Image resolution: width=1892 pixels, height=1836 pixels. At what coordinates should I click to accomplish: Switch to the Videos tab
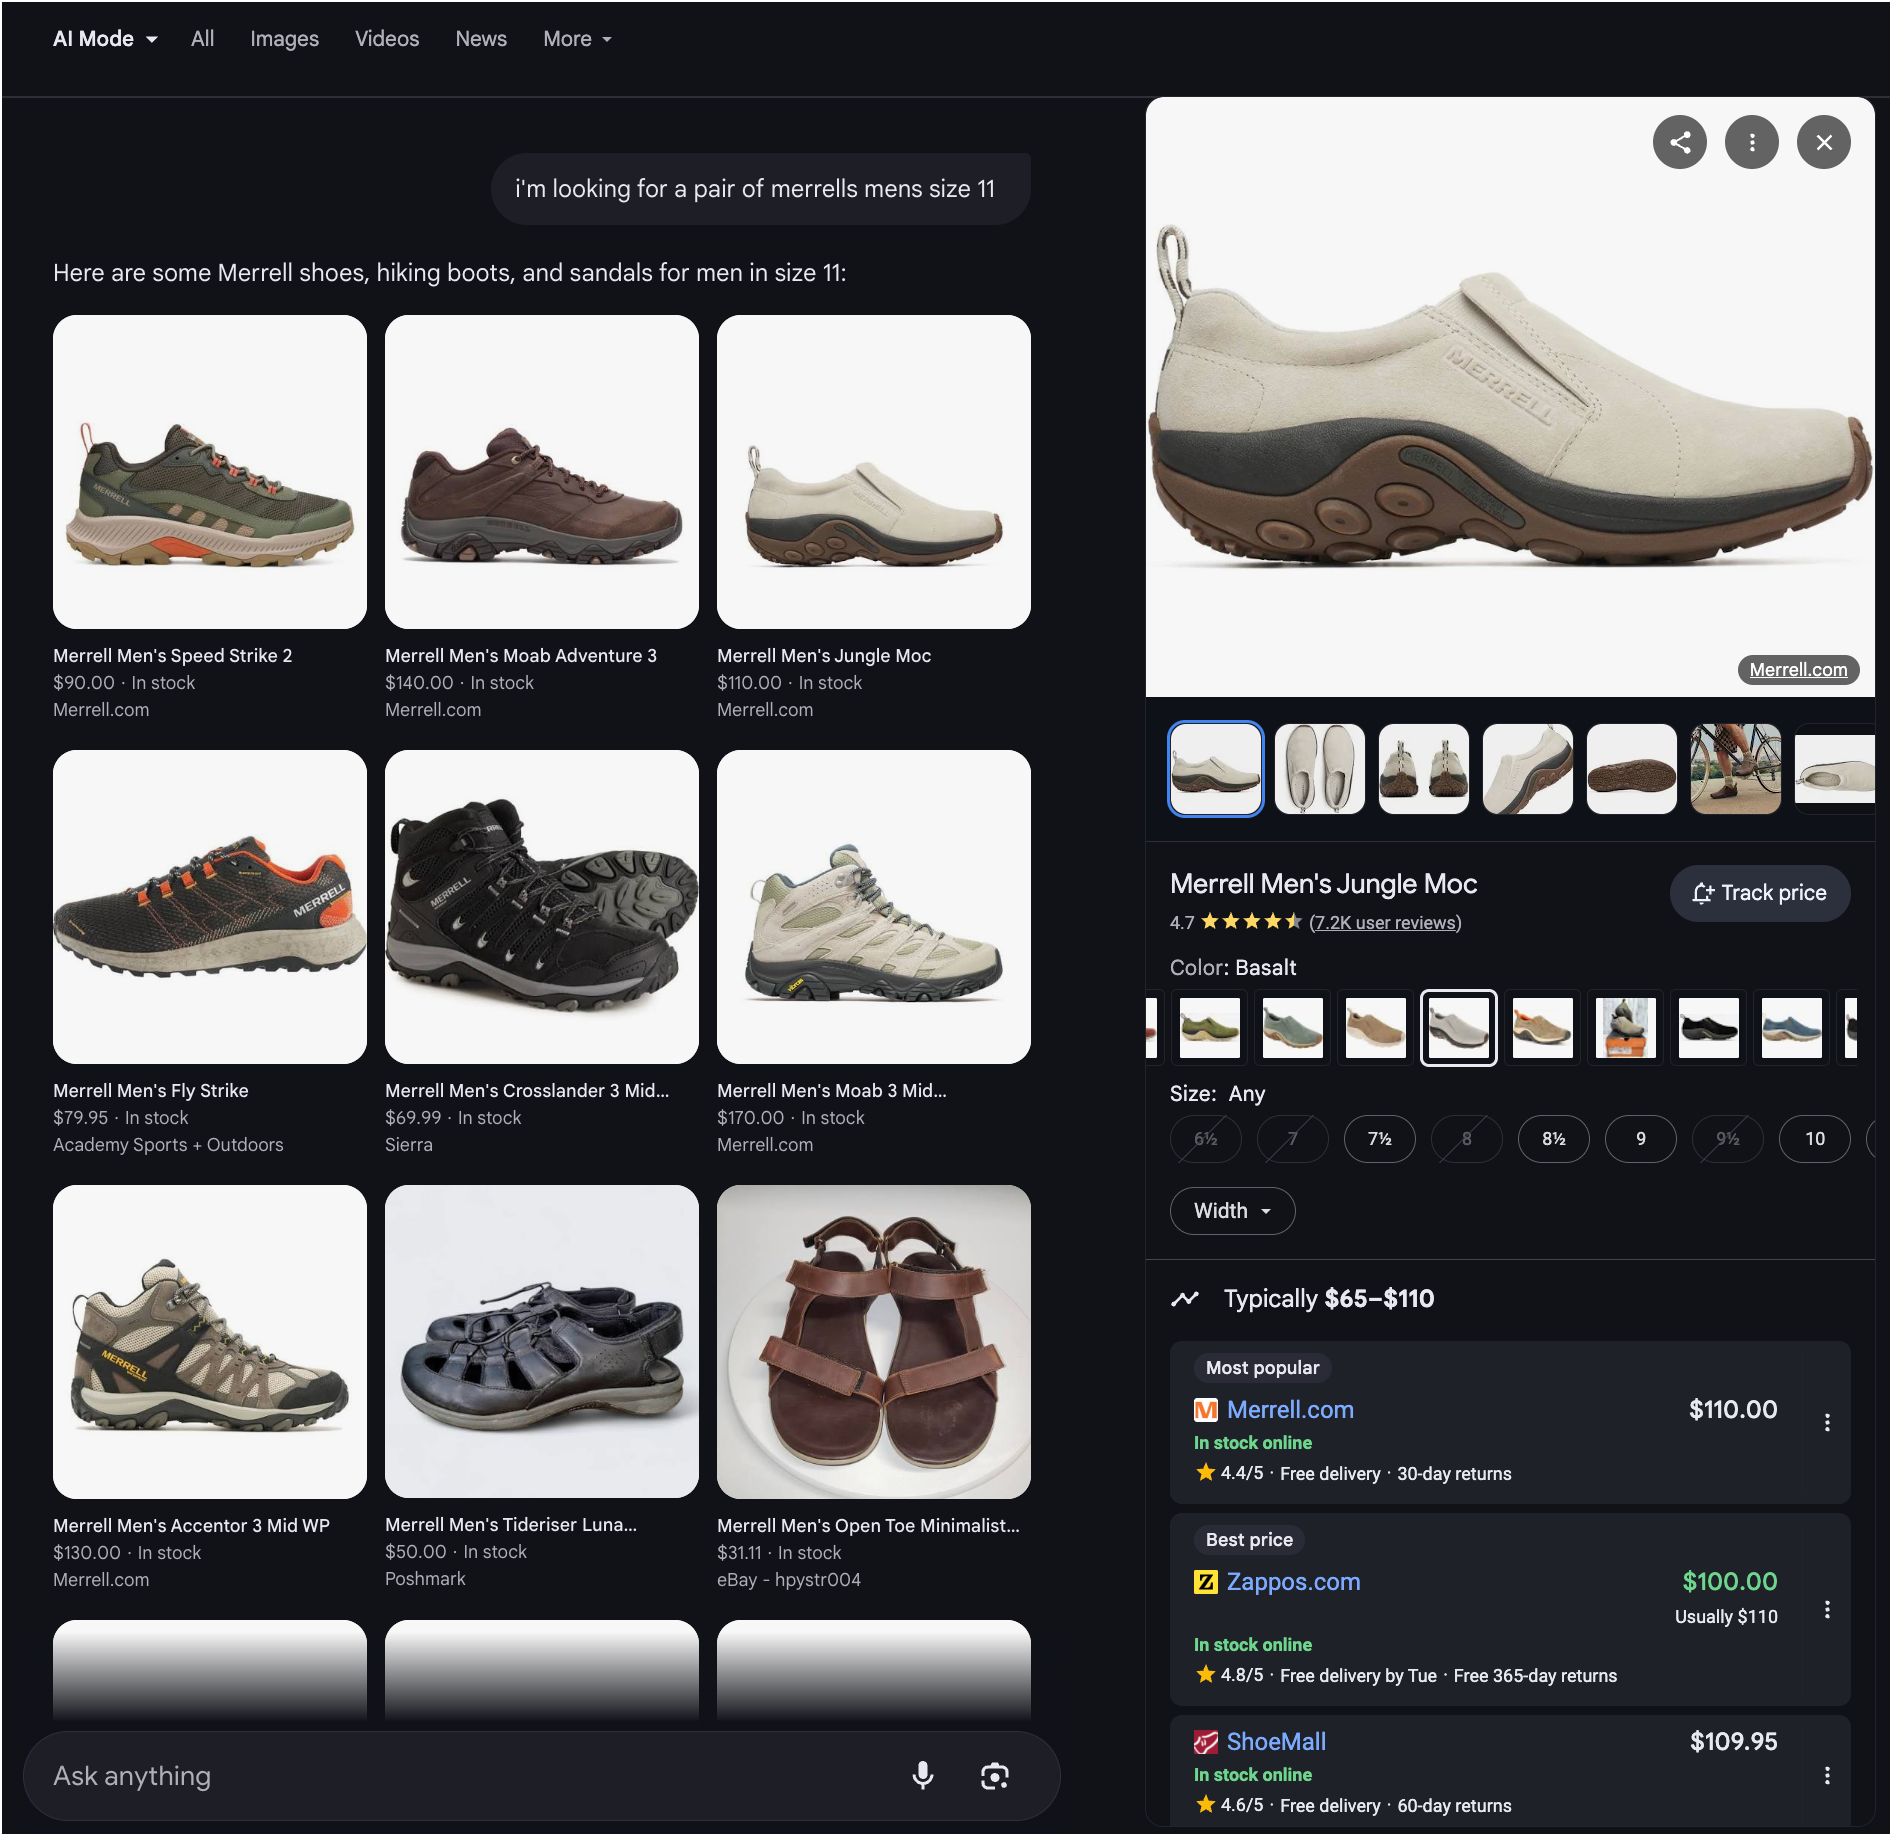[x=387, y=39]
